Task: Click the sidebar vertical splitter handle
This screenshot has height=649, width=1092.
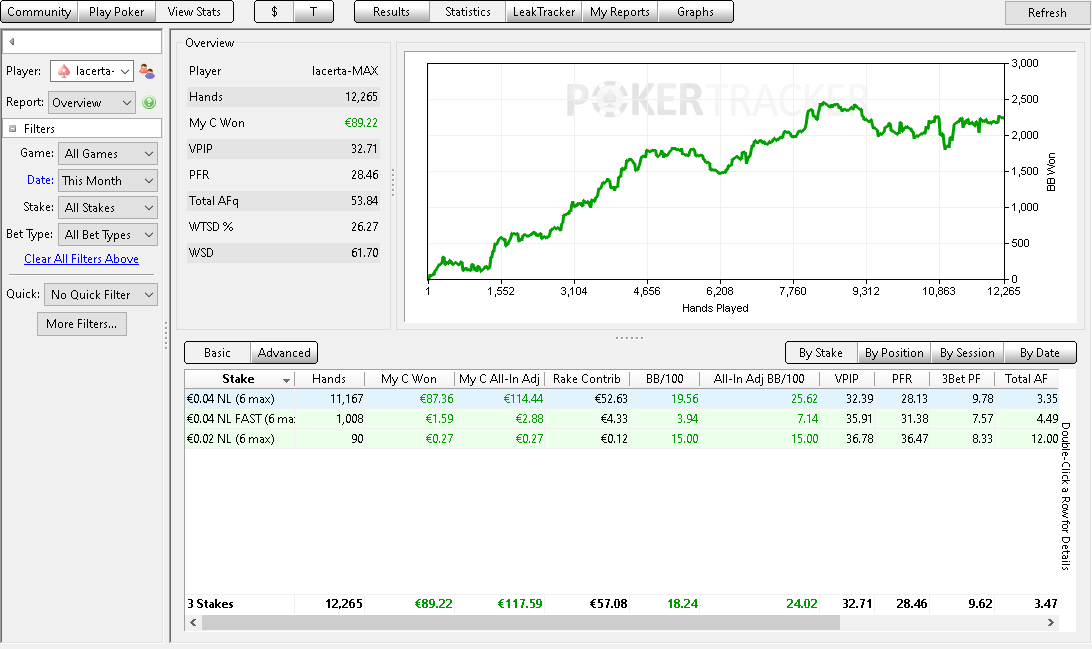Action: (166, 336)
